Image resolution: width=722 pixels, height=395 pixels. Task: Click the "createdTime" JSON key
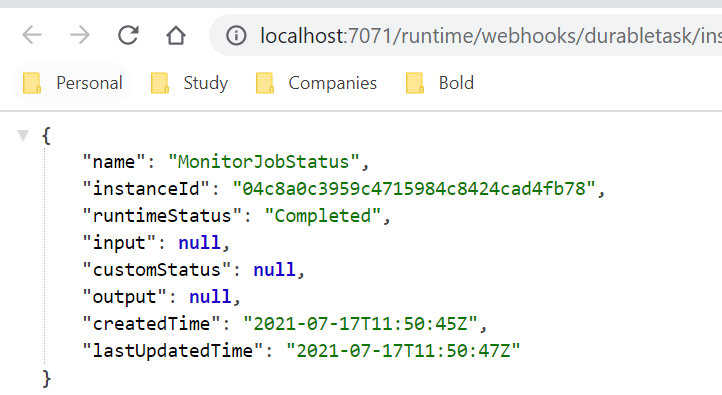[x=151, y=324]
